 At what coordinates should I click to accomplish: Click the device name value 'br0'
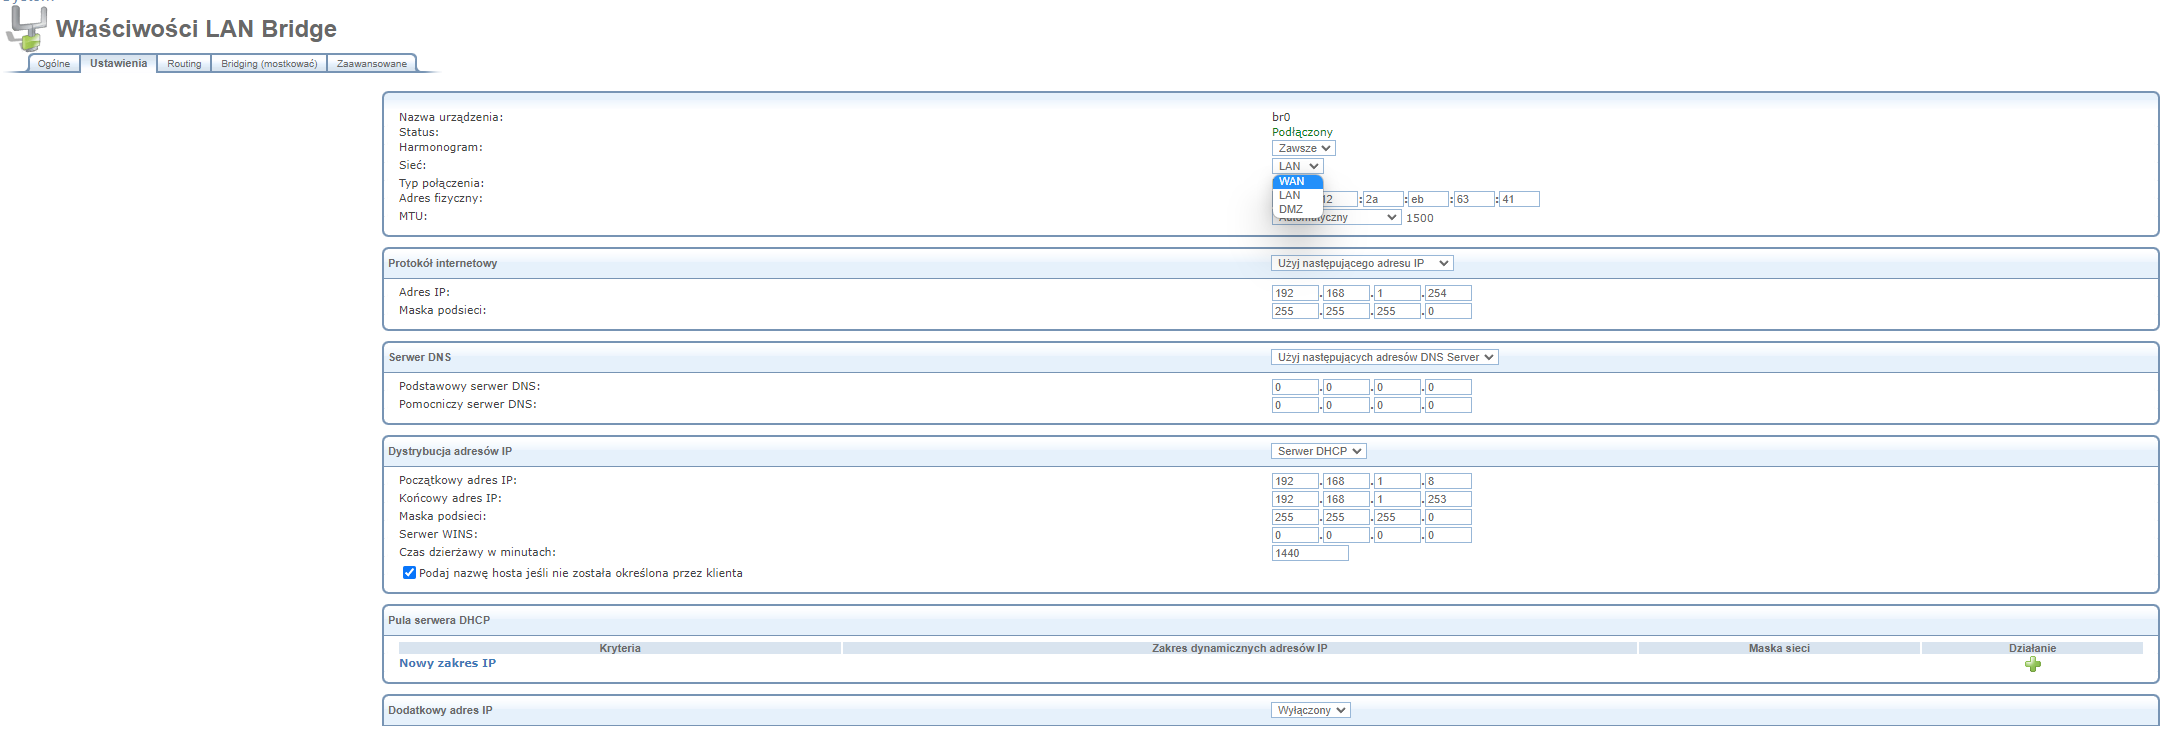pos(1281,117)
